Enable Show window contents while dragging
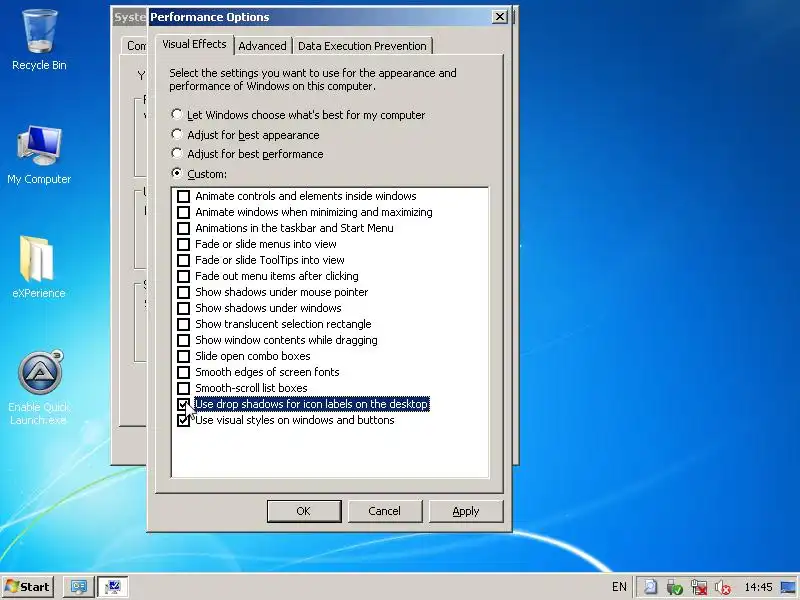 (x=183, y=340)
